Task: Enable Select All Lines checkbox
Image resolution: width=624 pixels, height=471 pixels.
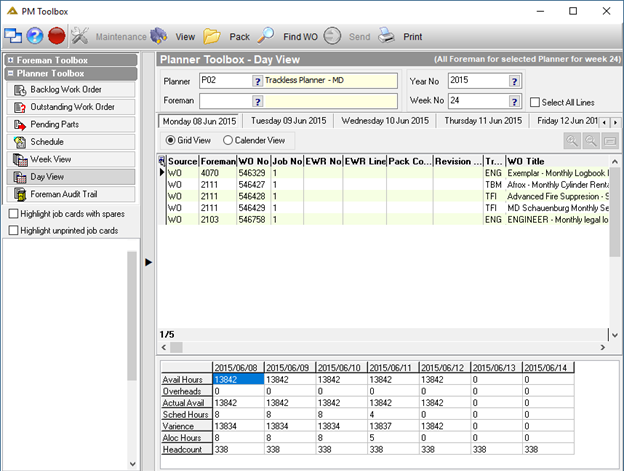Action: pos(535,102)
